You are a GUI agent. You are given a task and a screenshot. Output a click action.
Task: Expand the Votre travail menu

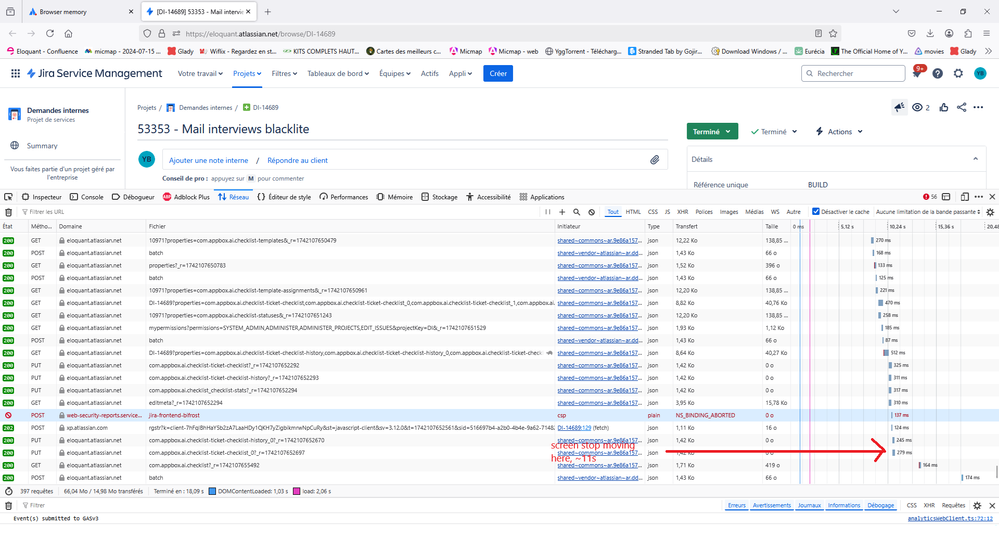(200, 73)
